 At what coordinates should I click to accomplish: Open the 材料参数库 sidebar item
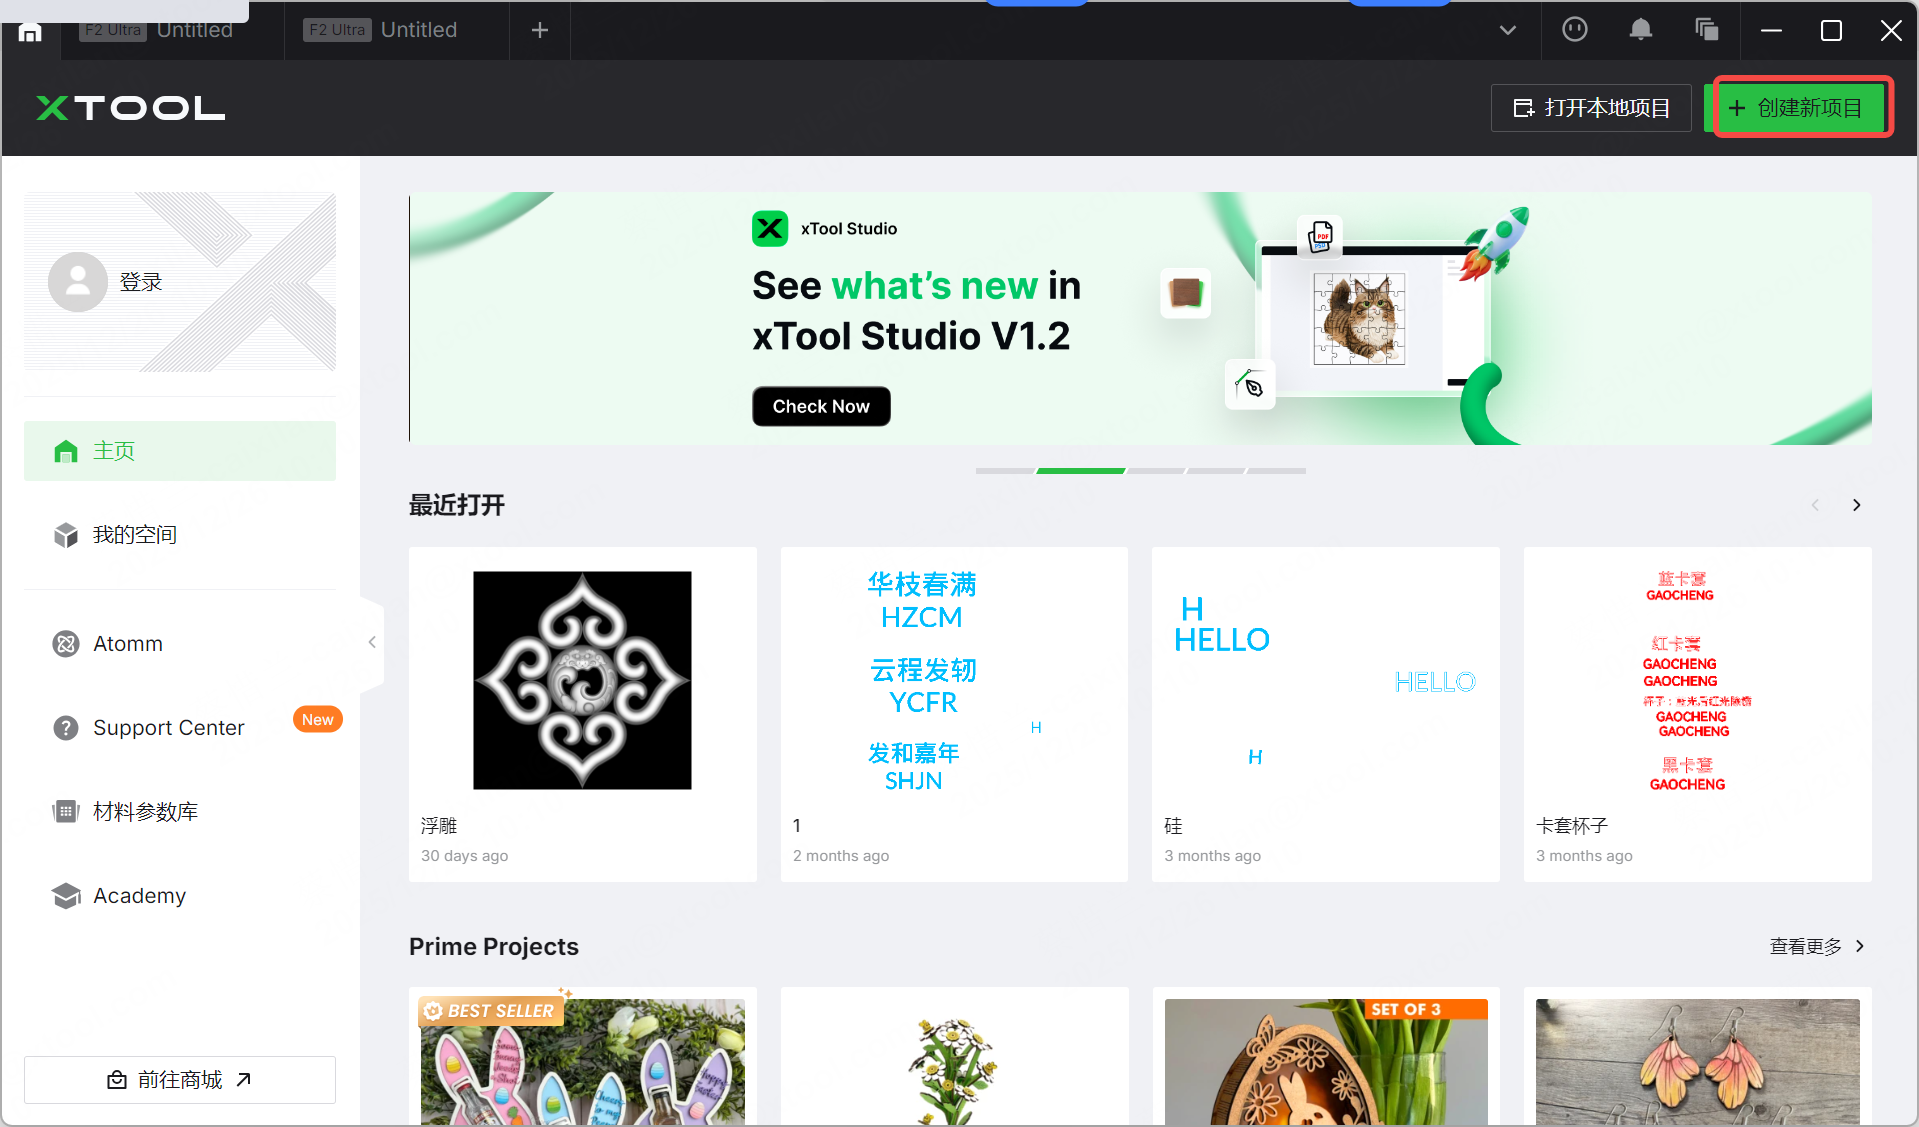[145, 812]
